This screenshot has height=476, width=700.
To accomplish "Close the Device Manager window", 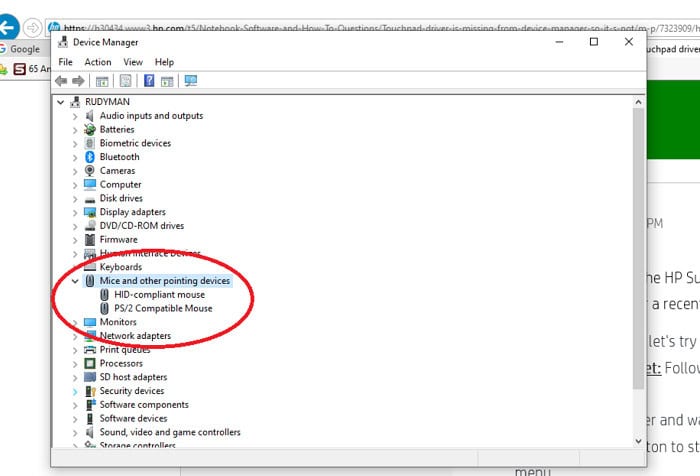I will pyautogui.click(x=629, y=42).
